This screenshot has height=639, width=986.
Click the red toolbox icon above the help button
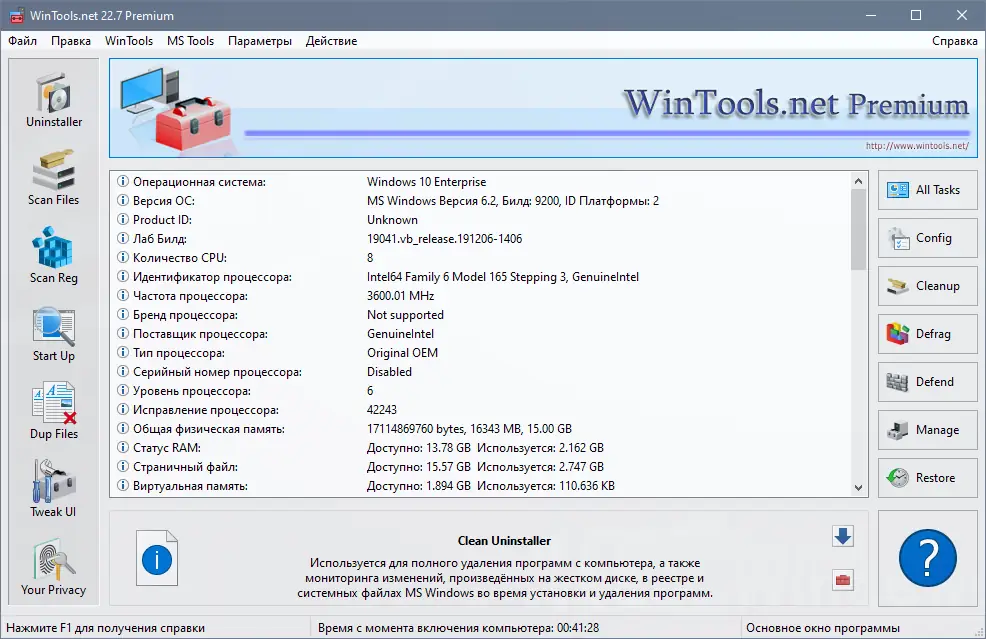pos(842,581)
